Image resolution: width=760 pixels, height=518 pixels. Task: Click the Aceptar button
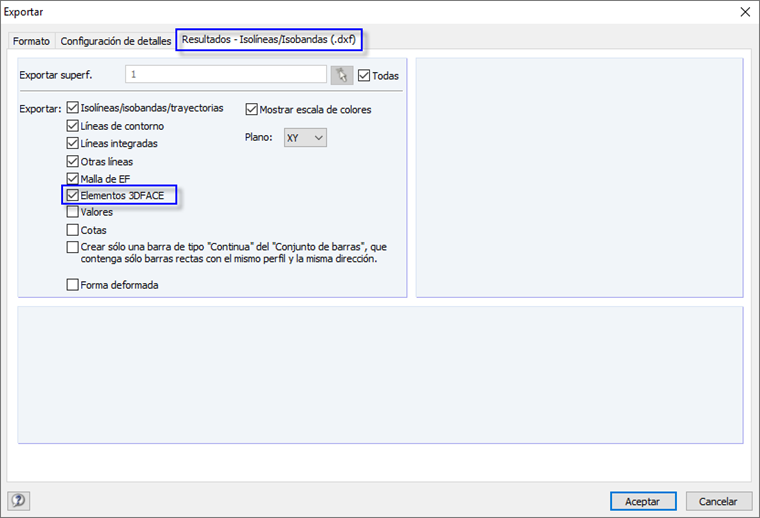coord(643,501)
